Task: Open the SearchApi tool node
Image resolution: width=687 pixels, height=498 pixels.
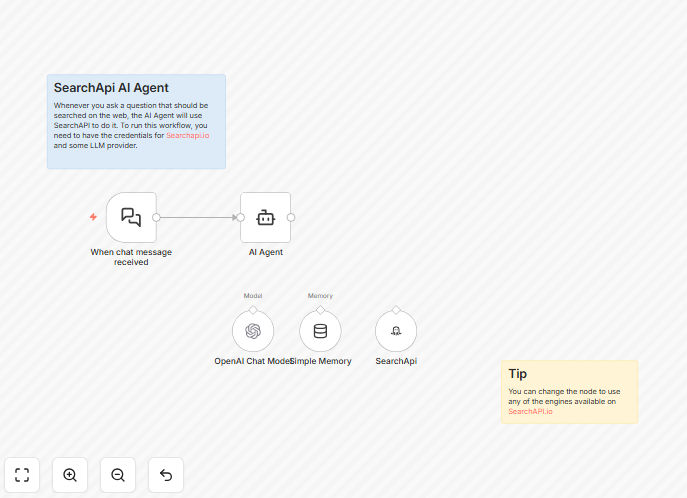Action: pos(396,331)
